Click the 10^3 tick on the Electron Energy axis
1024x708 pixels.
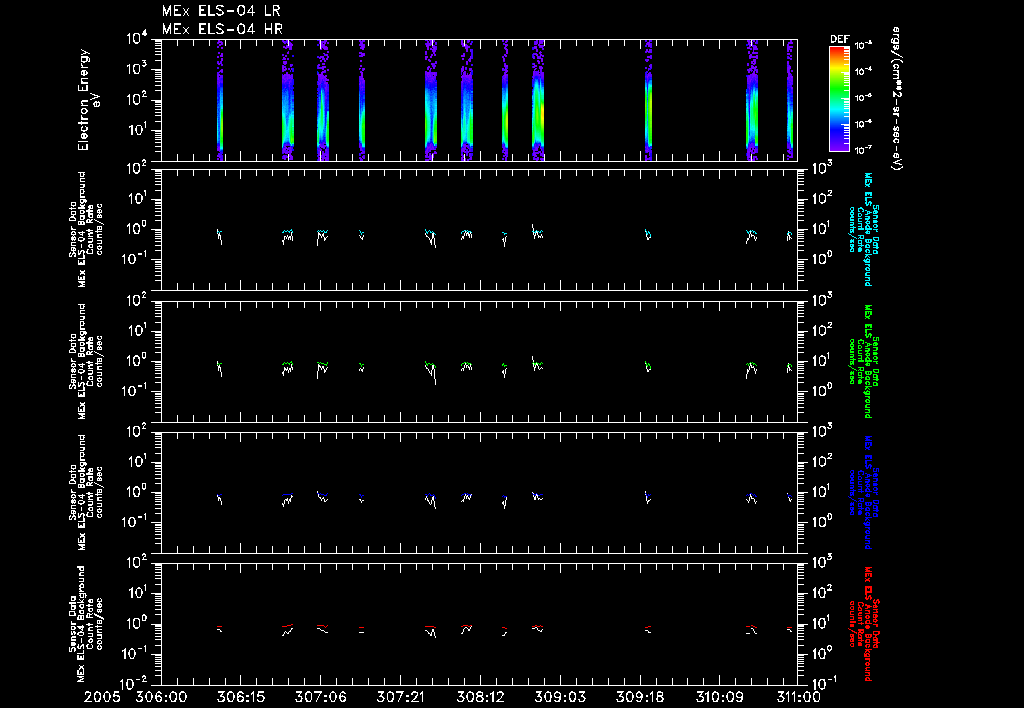coord(137,71)
